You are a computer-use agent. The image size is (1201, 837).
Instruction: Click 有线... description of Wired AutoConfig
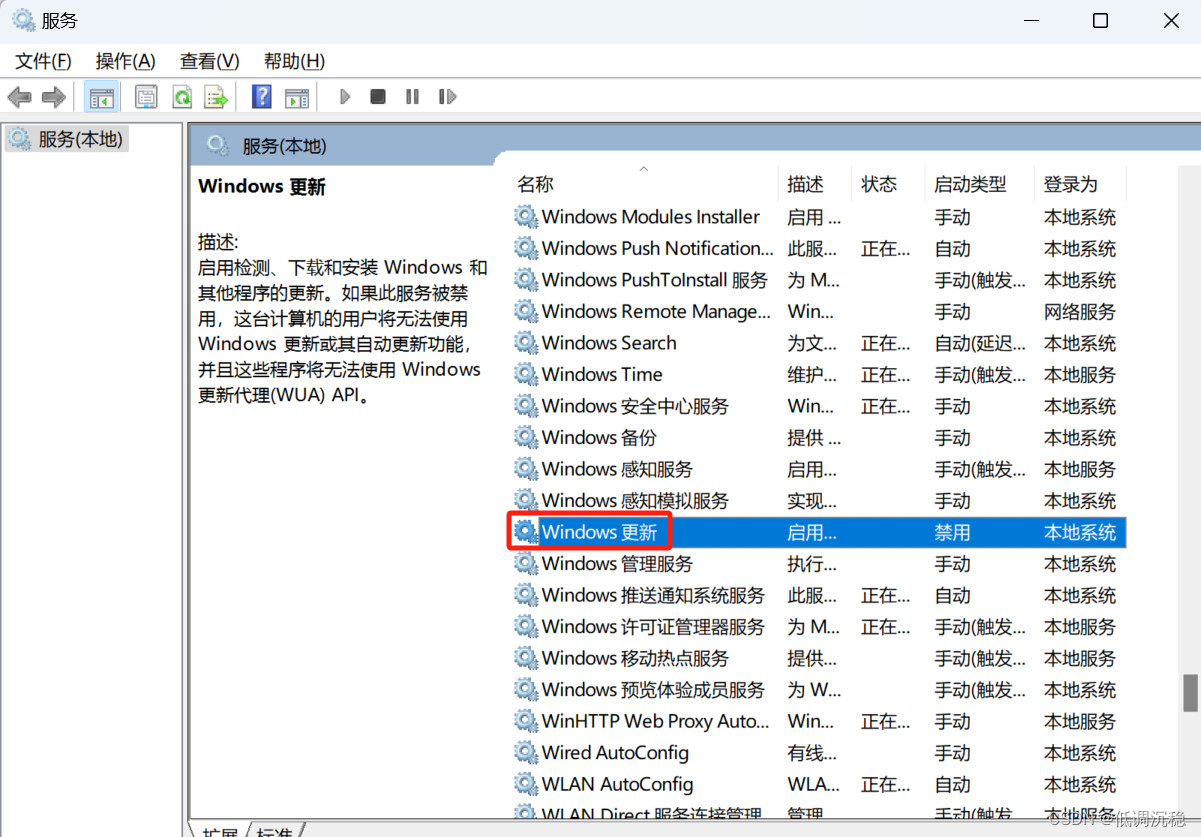click(x=812, y=753)
